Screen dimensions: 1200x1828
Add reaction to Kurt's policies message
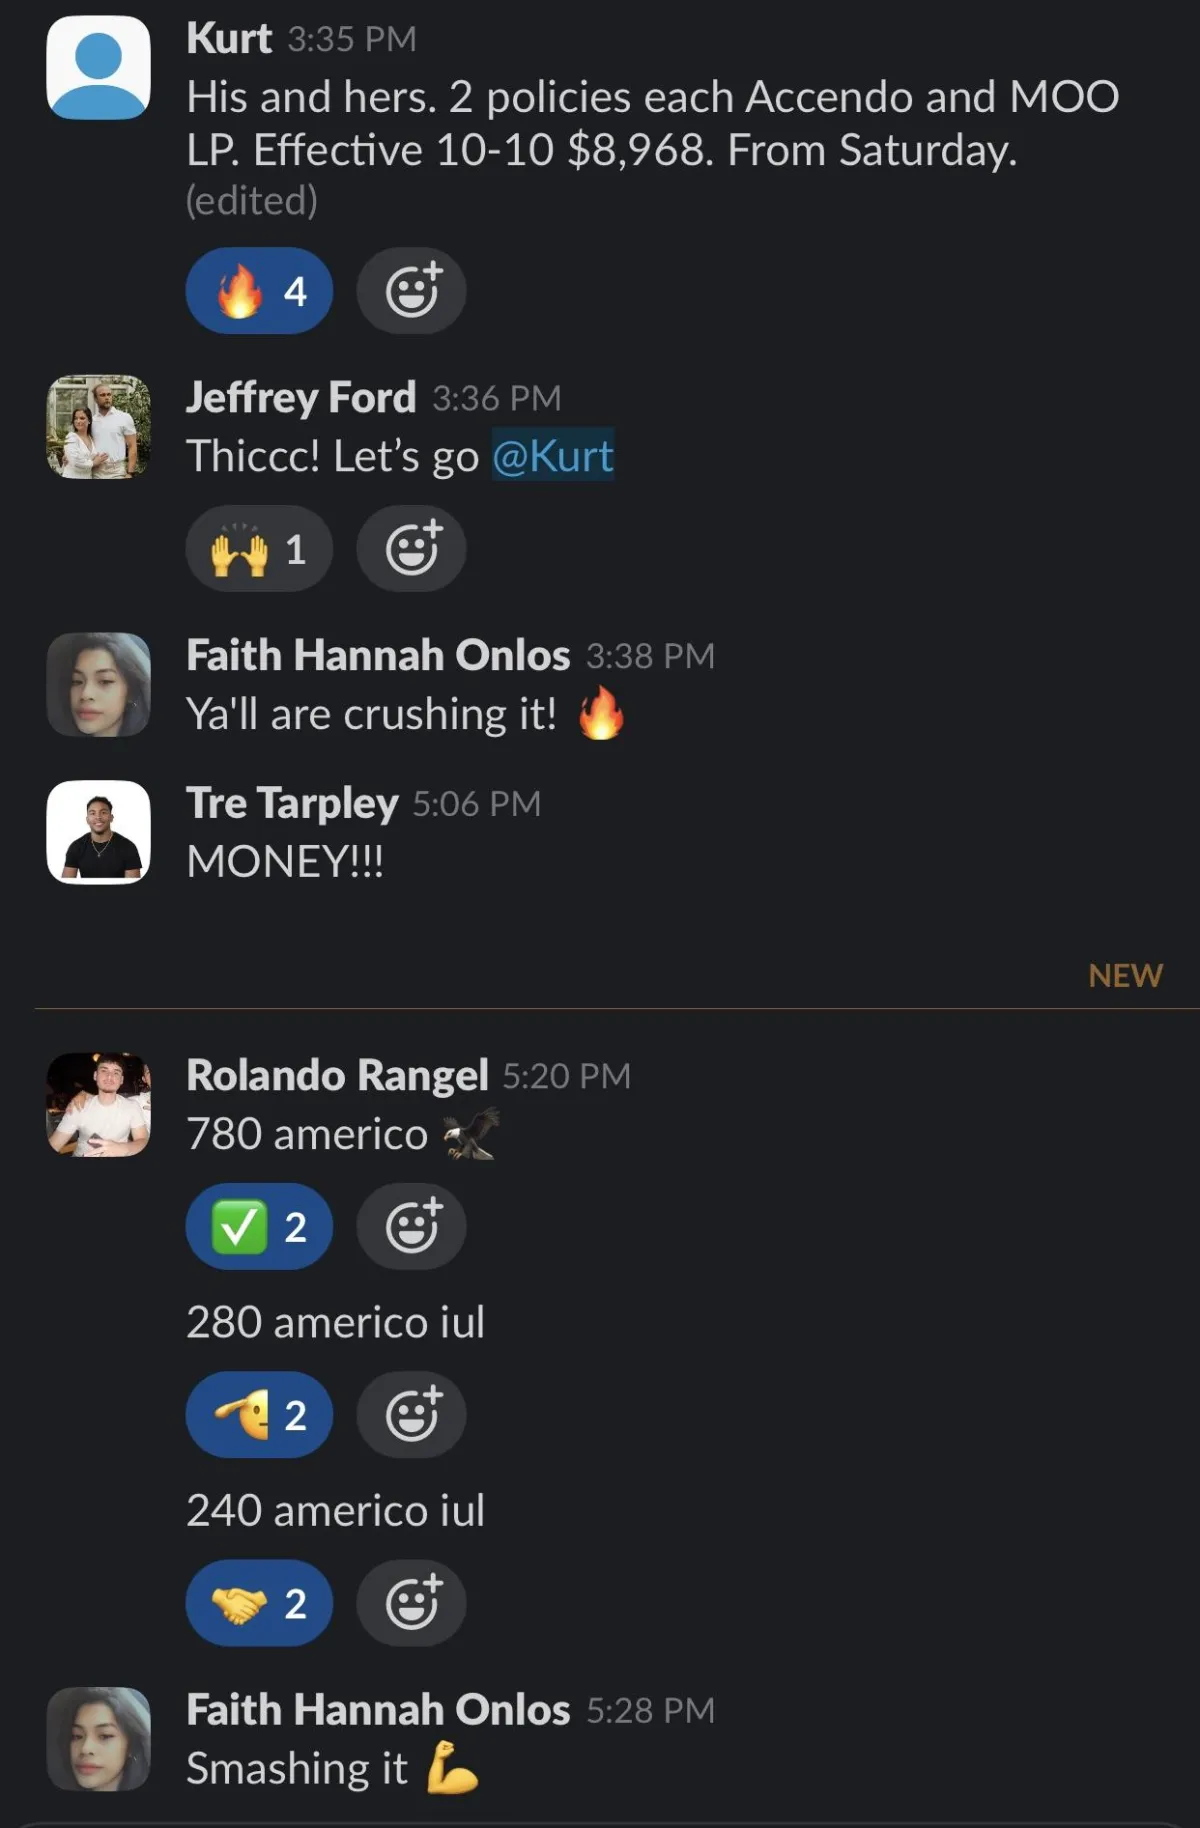click(411, 291)
